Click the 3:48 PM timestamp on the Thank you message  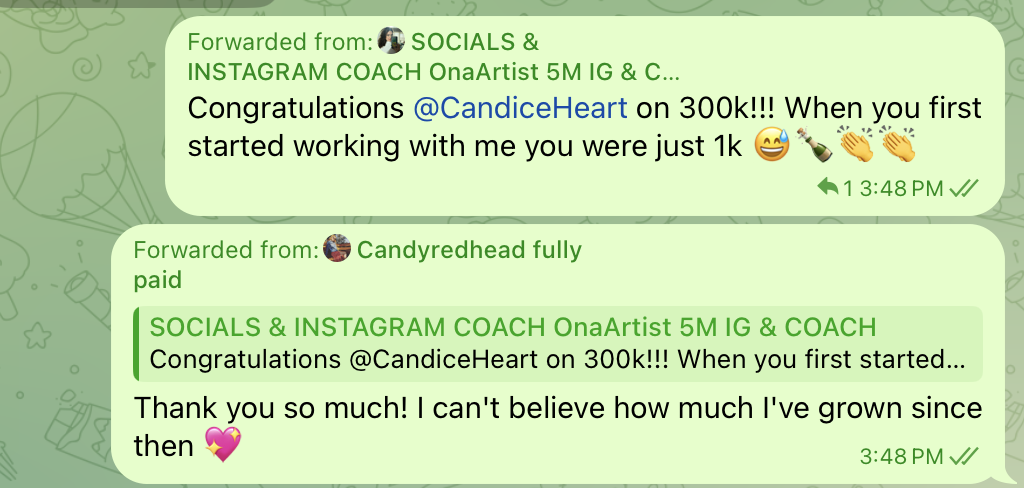click(901, 456)
